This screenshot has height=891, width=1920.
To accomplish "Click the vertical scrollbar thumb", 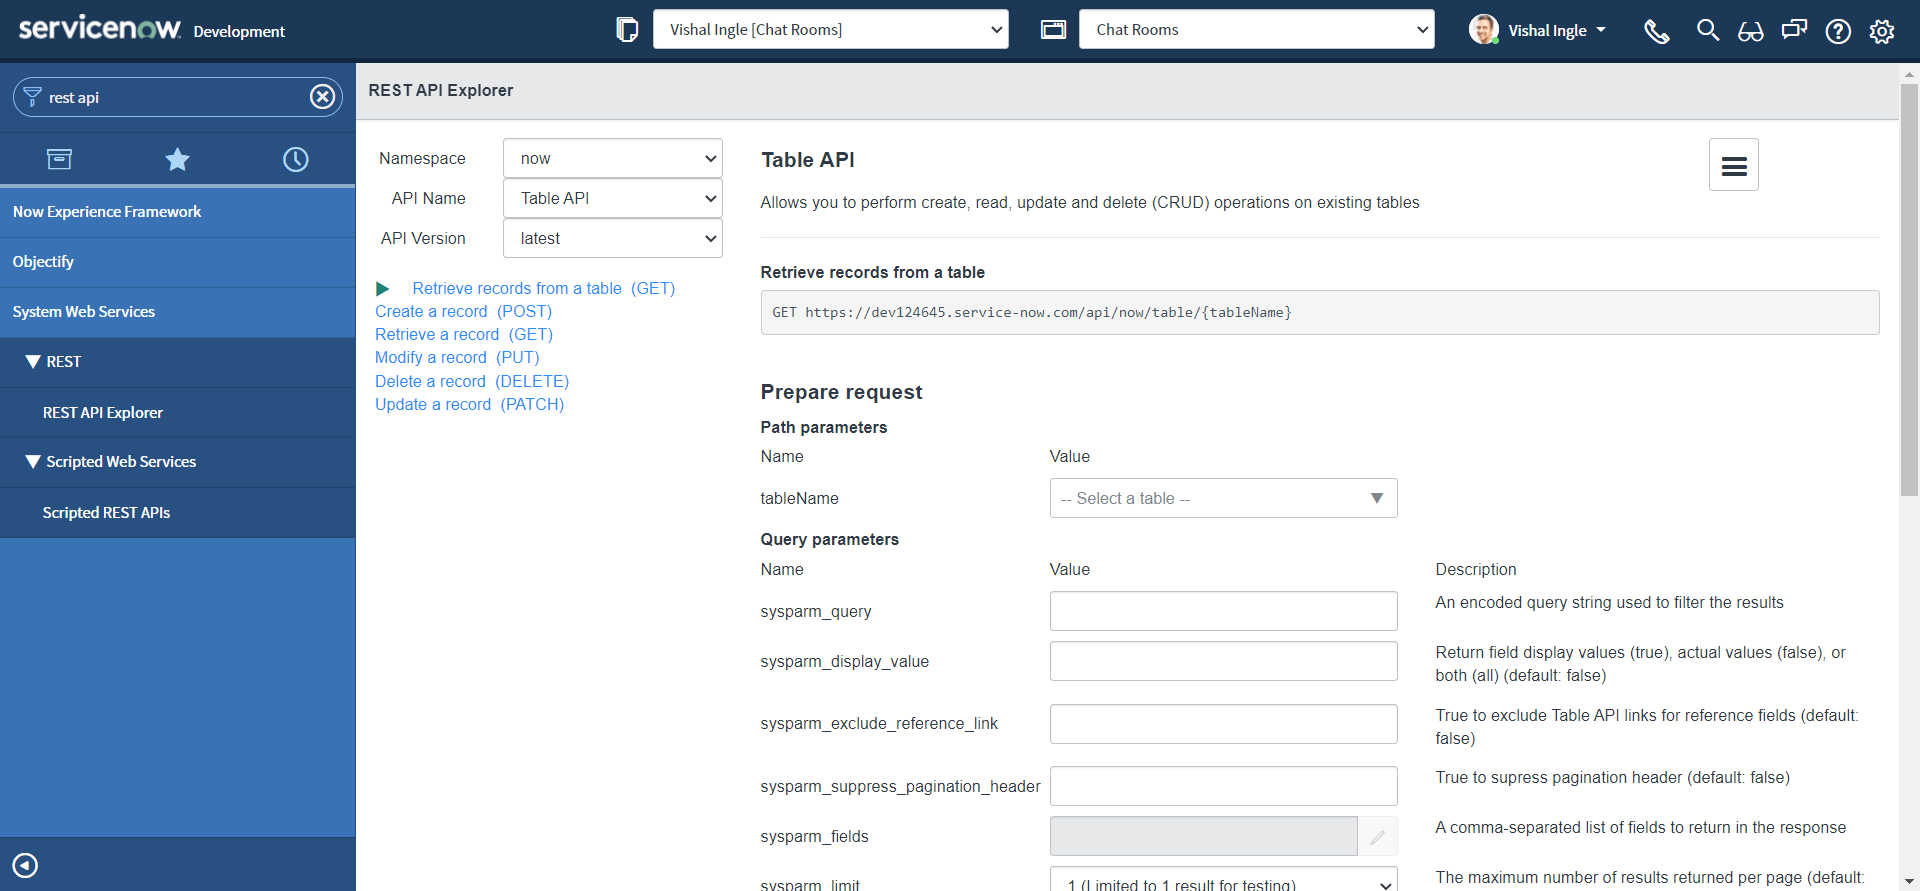I will point(1909,290).
